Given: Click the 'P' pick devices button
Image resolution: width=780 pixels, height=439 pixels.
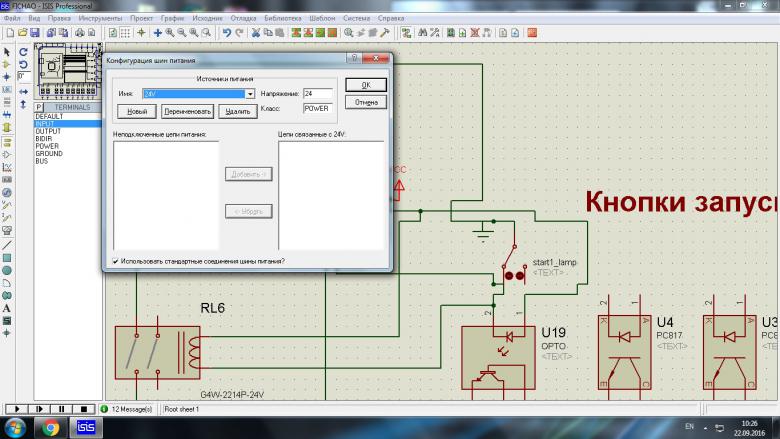Looking at the screenshot, I should click(38, 107).
